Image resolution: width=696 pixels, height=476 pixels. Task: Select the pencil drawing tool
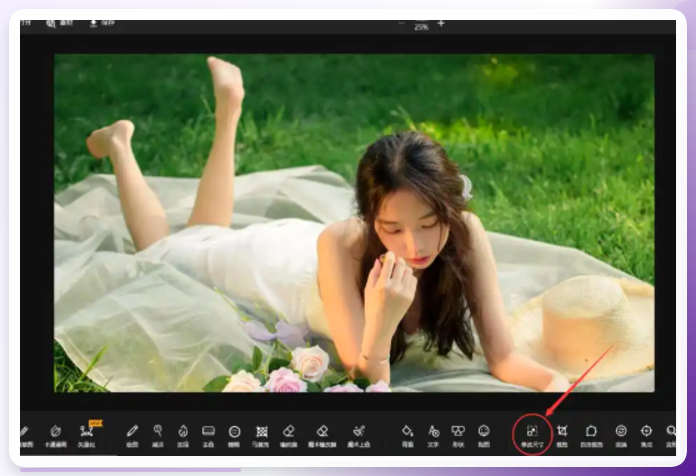click(132, 436)
